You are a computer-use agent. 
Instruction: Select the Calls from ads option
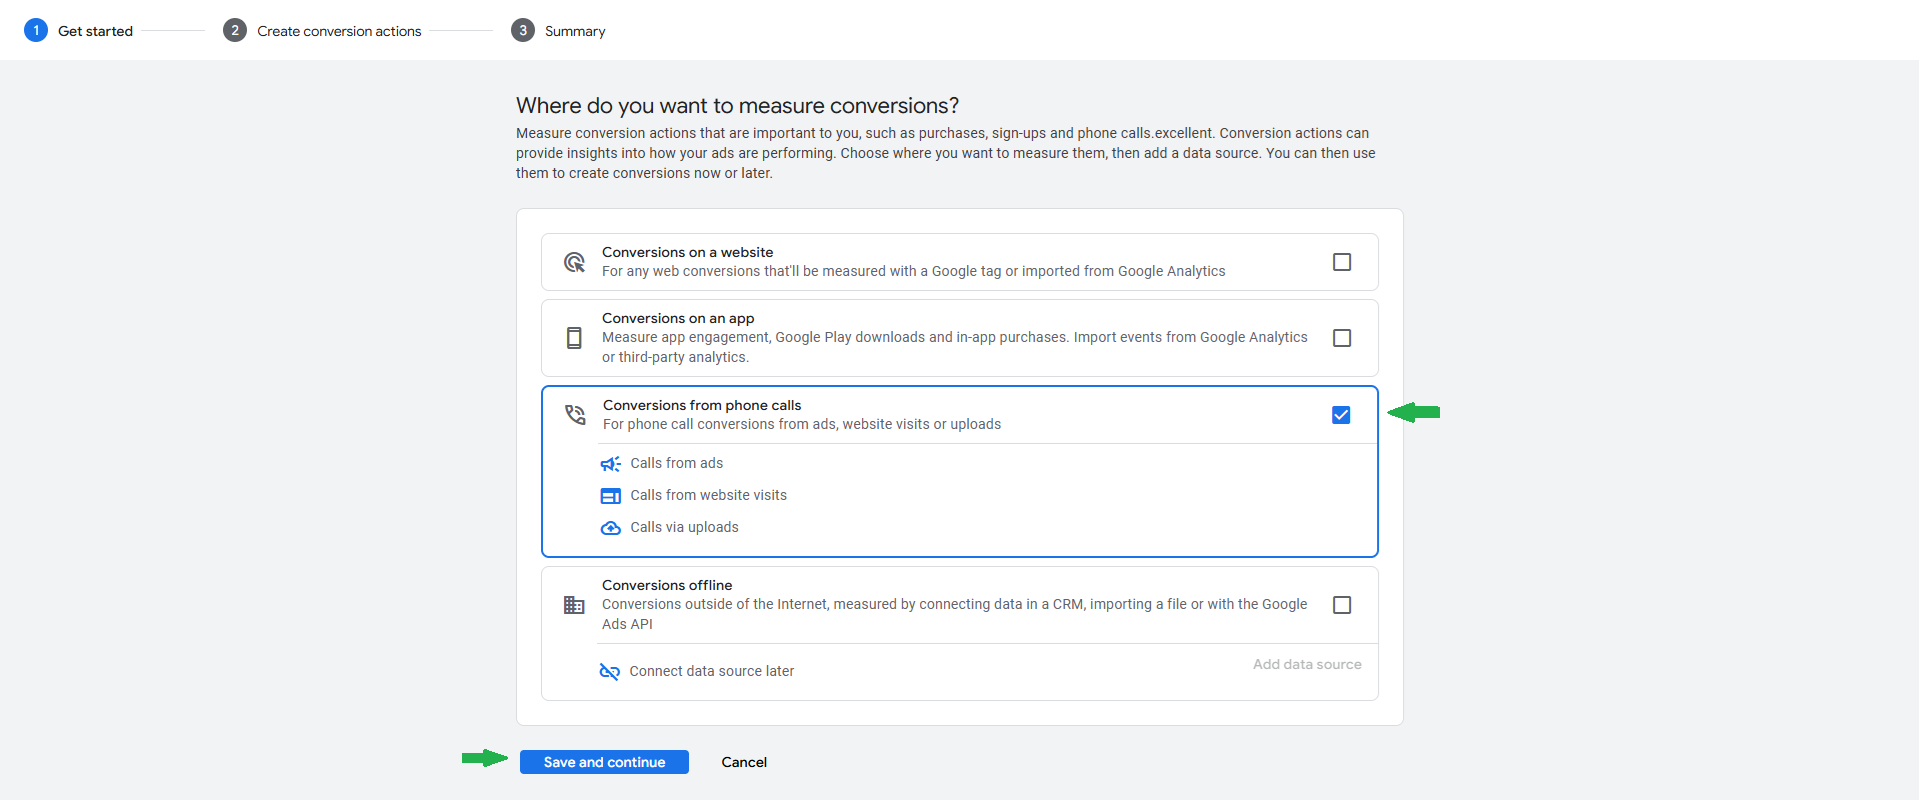pos(676,464)
